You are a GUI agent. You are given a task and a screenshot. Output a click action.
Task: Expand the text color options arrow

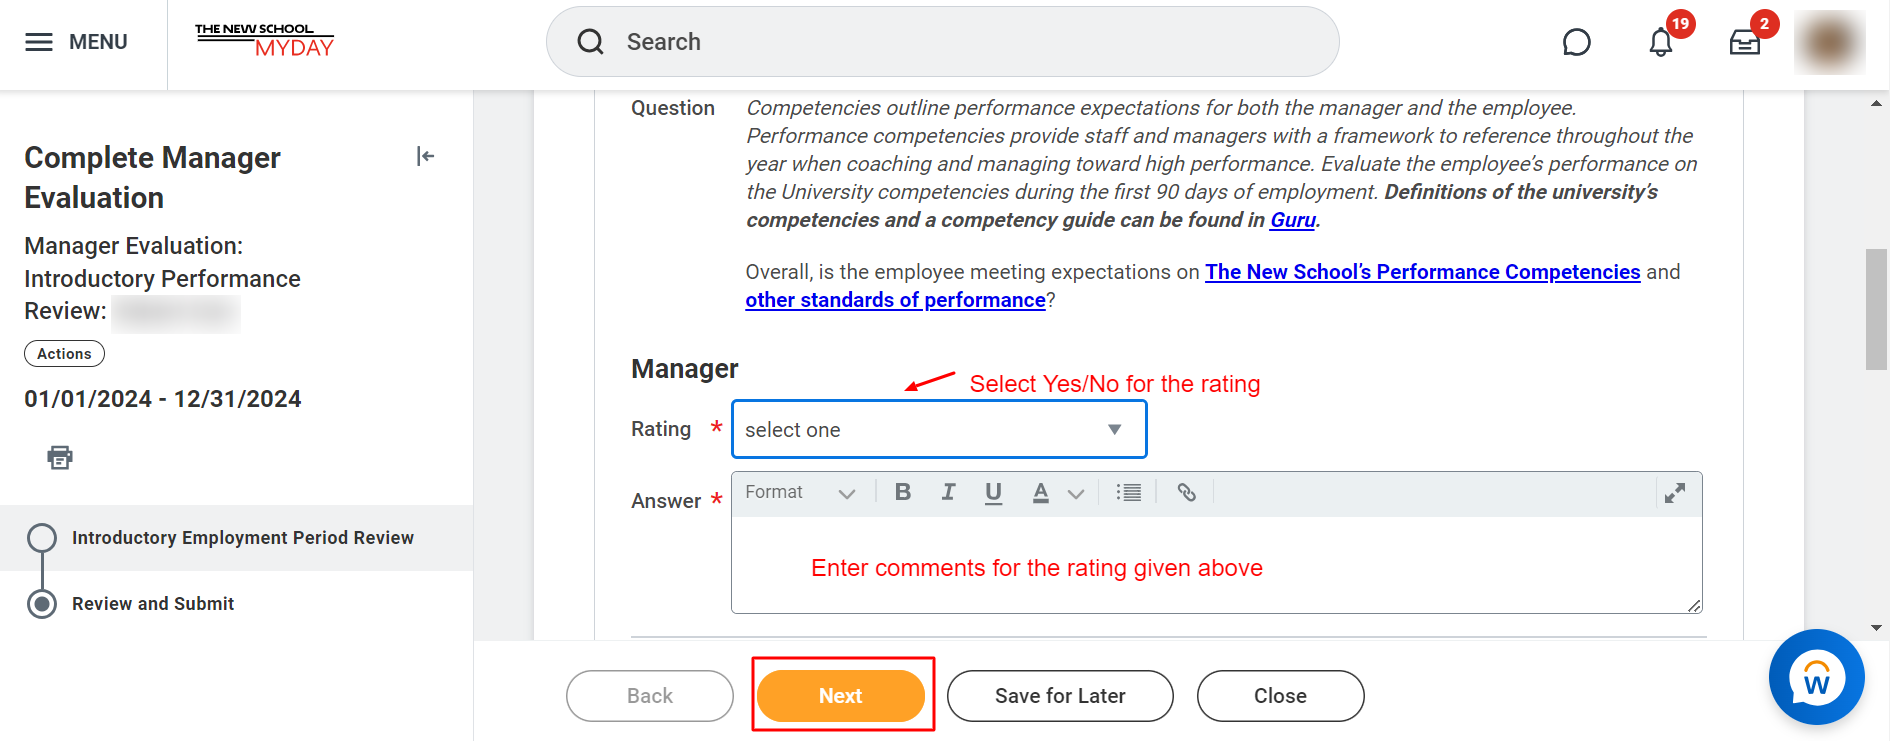click(1076, 493)
